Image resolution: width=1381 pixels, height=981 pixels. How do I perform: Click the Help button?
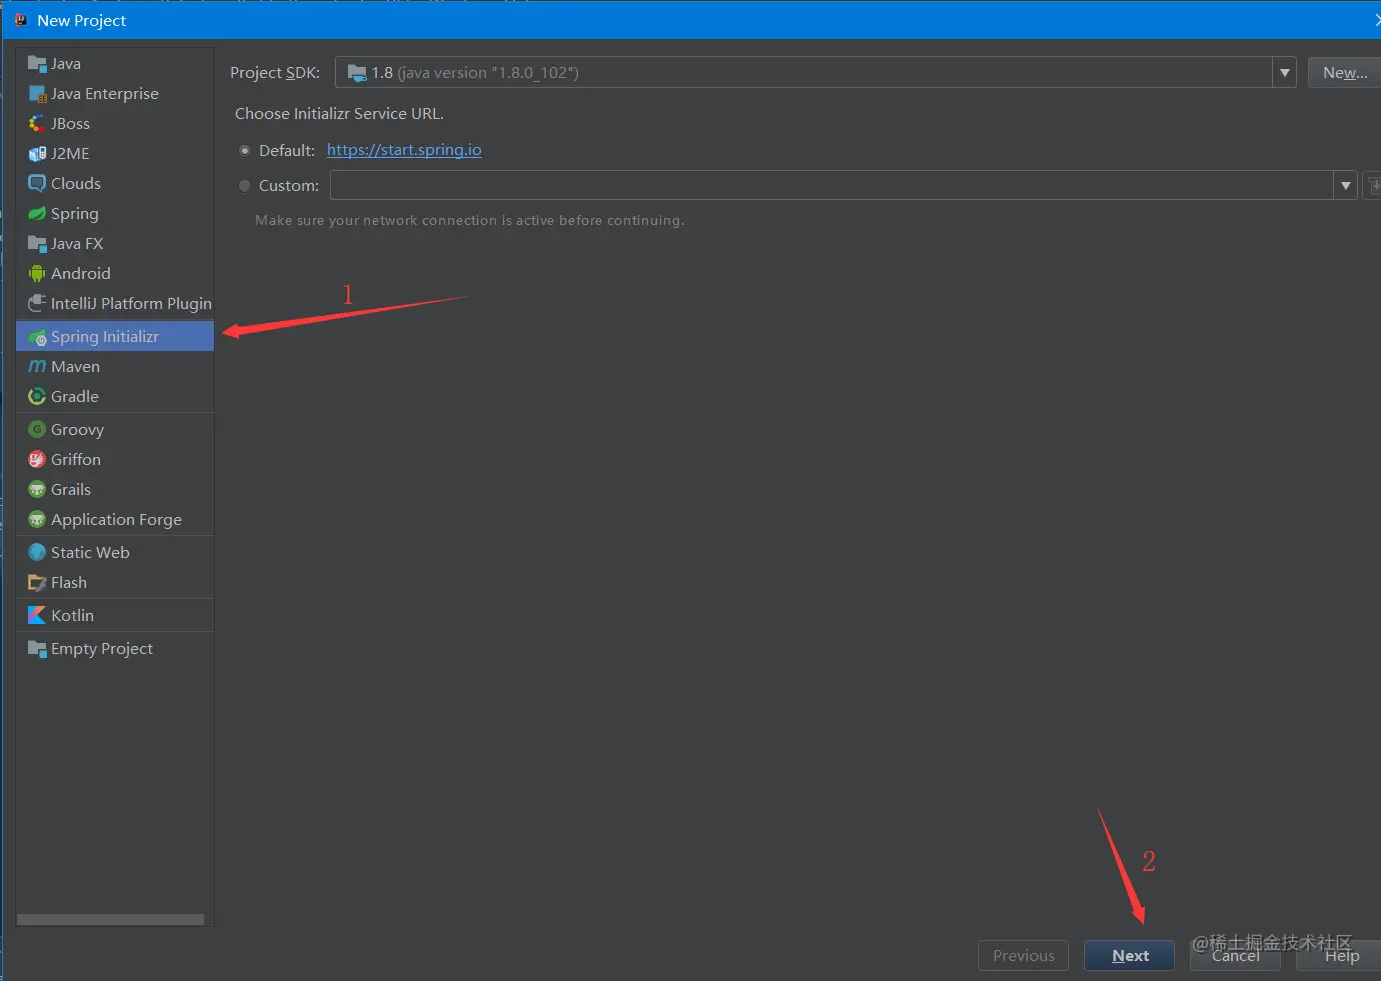tap(1340, 956)
